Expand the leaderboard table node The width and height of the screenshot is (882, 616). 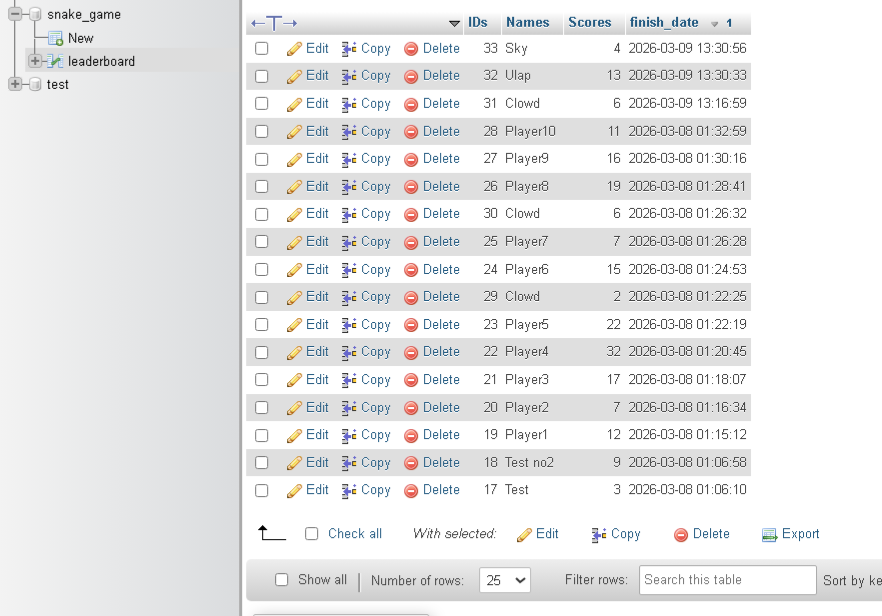35,61
